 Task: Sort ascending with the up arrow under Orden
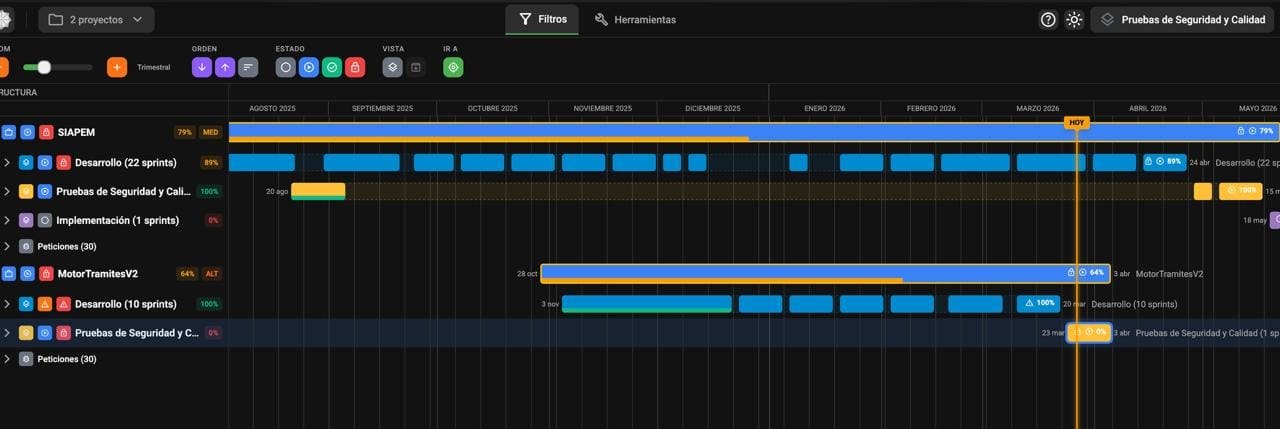(225, 67)
